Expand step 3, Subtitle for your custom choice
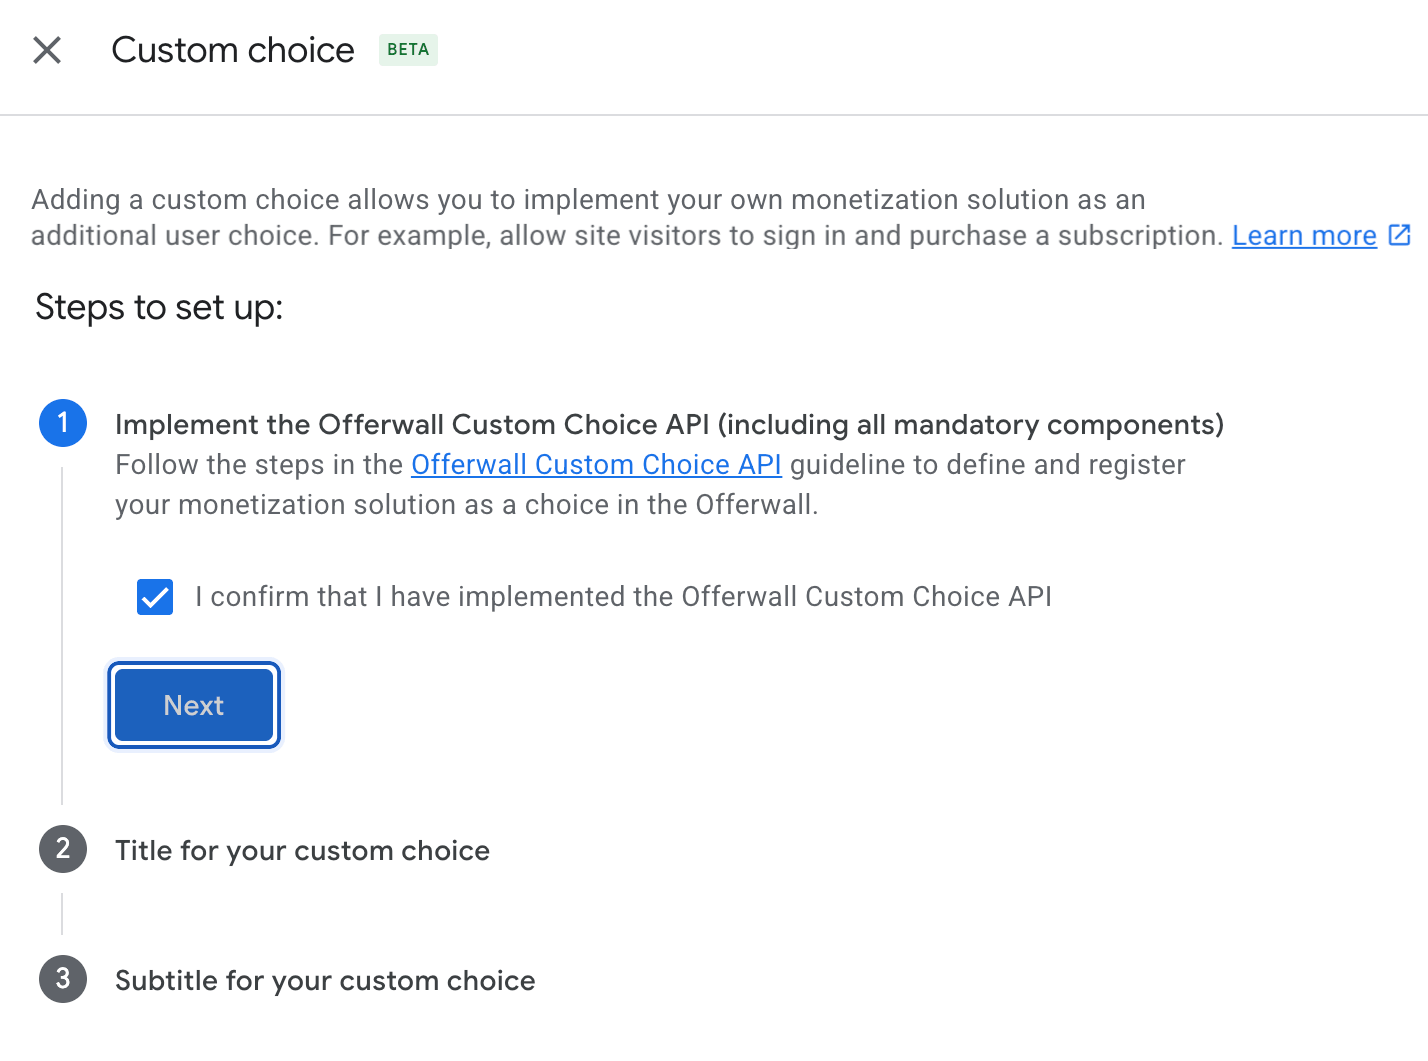The width and height of the screenshot is (1428, 1061). click(325, 979)
